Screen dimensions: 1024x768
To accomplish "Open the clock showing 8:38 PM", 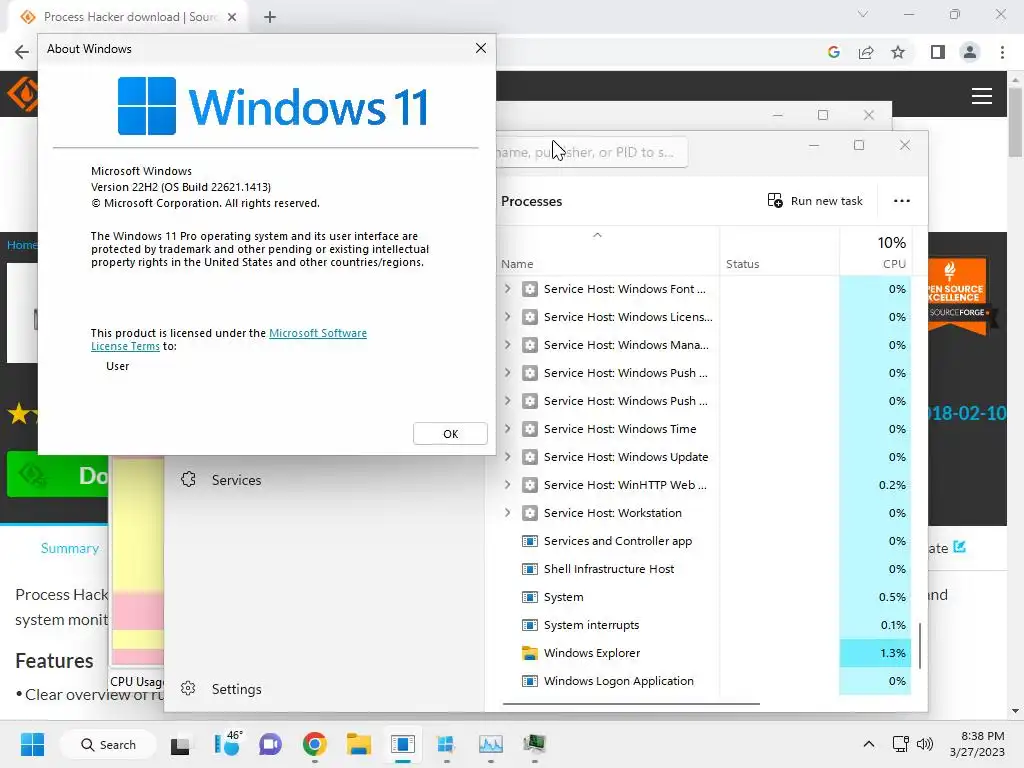I will pos(978,744).
